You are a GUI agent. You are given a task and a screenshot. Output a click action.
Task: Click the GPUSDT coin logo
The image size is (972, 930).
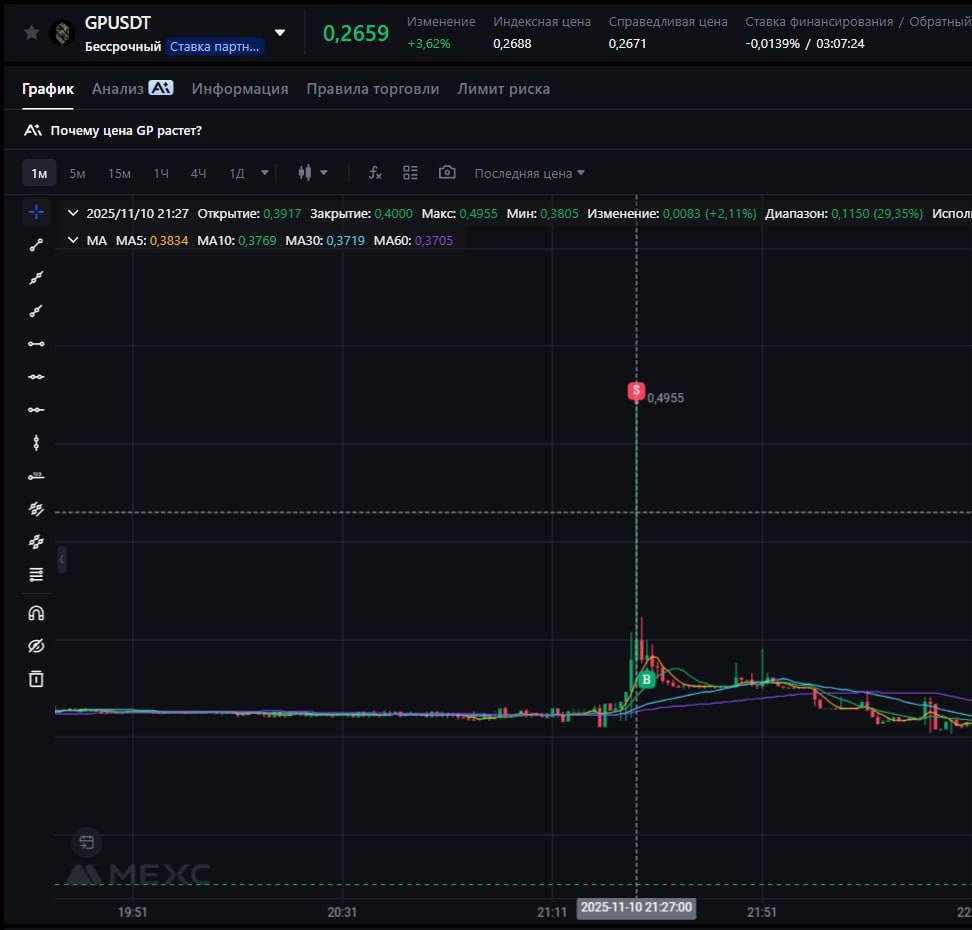tap(62, 32)
